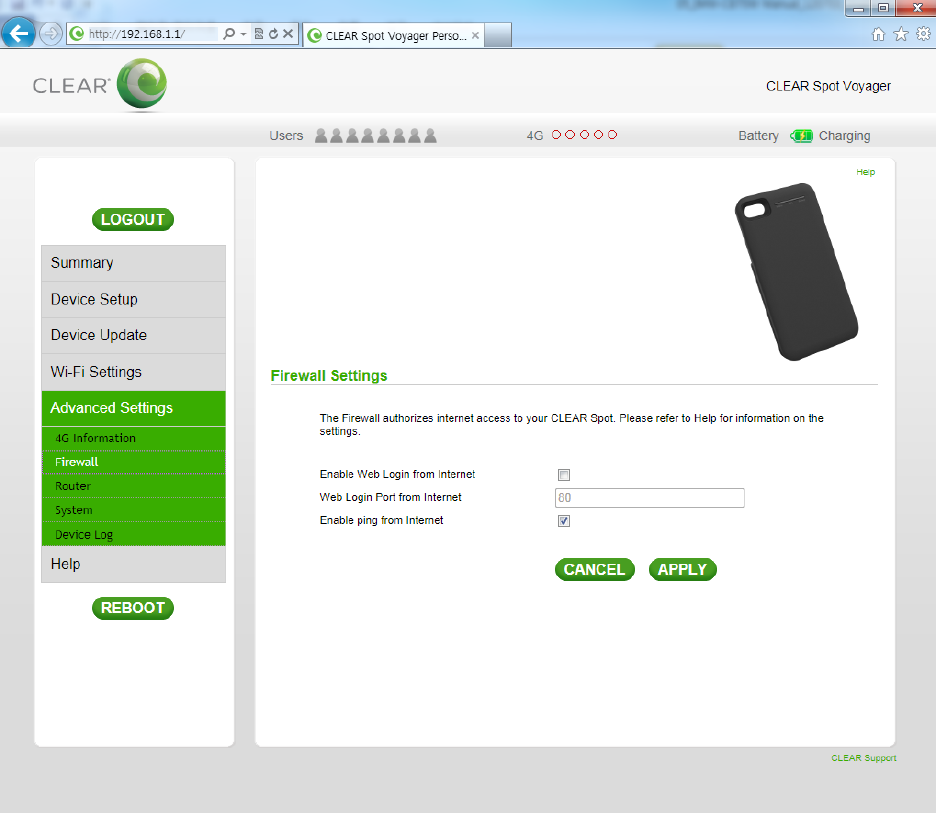Screen dimensions: 936x813
Task: Enable Web Login from Internet checkbox
Action: pyautogui.click(x=564, y=475)
